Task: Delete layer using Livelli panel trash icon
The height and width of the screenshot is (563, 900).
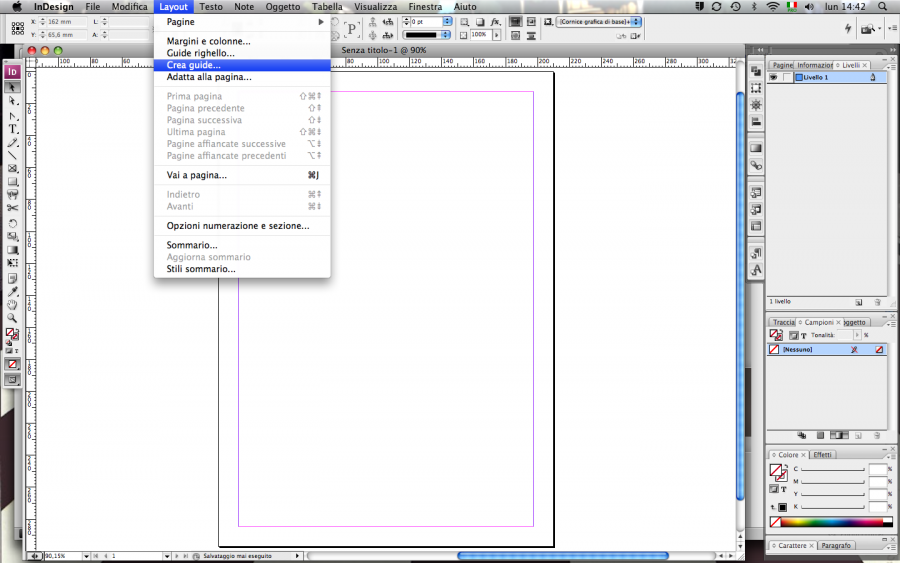Action: 878,301
